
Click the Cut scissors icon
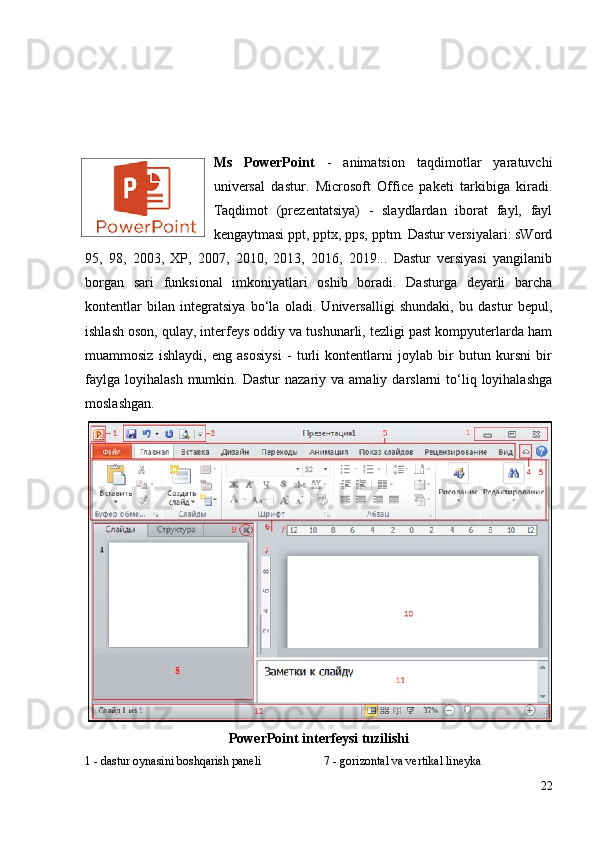click(x=141, y=469)
